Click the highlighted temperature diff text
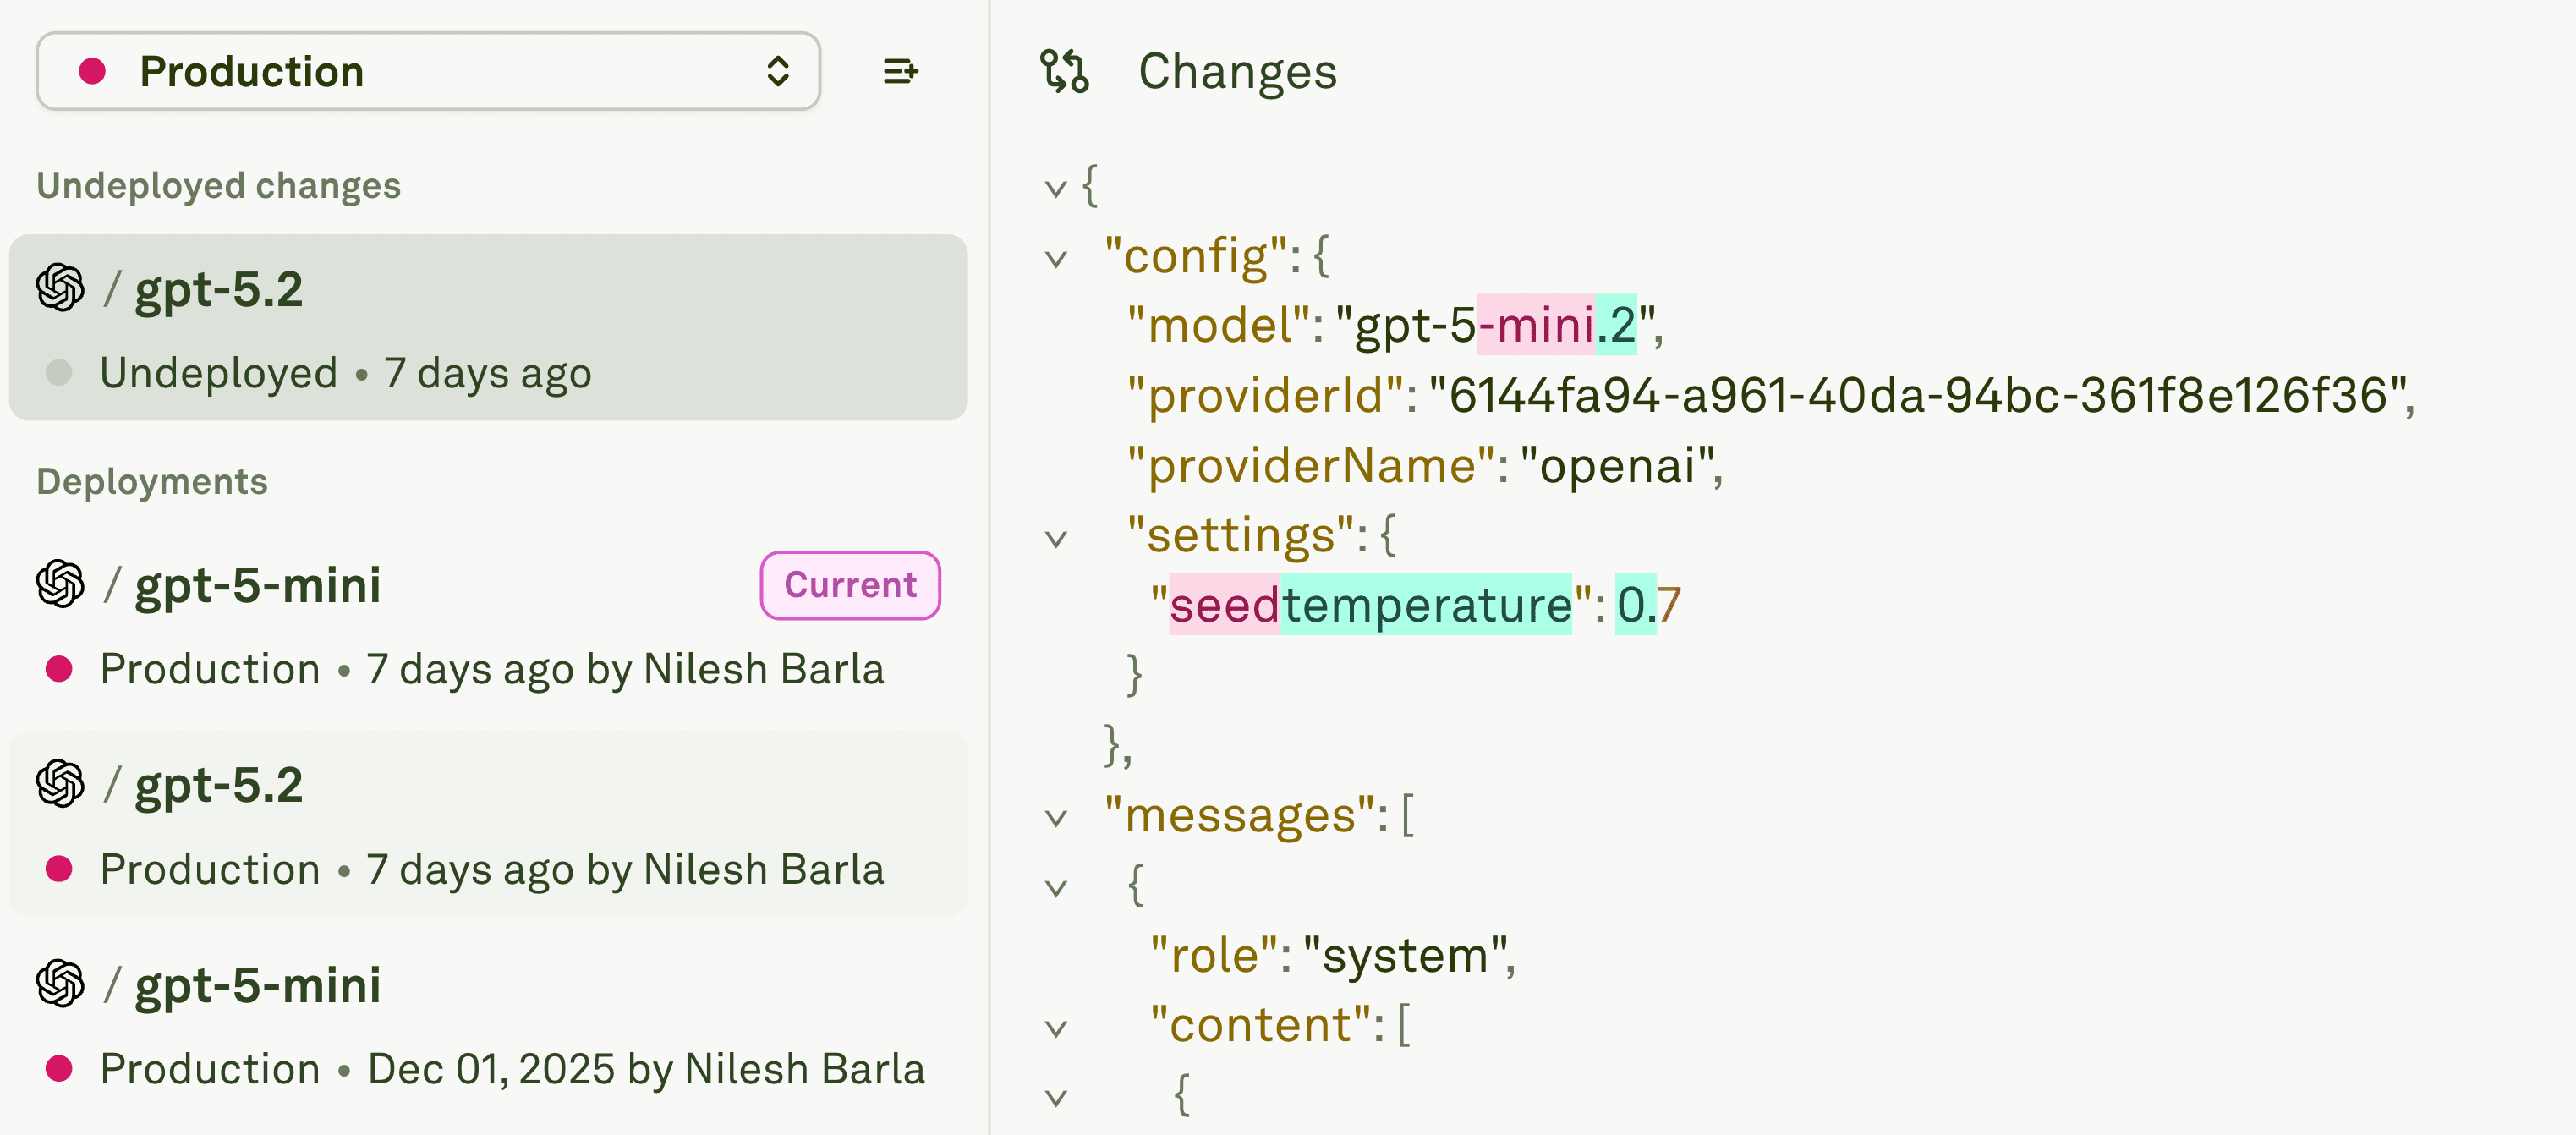The height and width of the screenshot is (1135, 2576). [x=1426, y=605]
